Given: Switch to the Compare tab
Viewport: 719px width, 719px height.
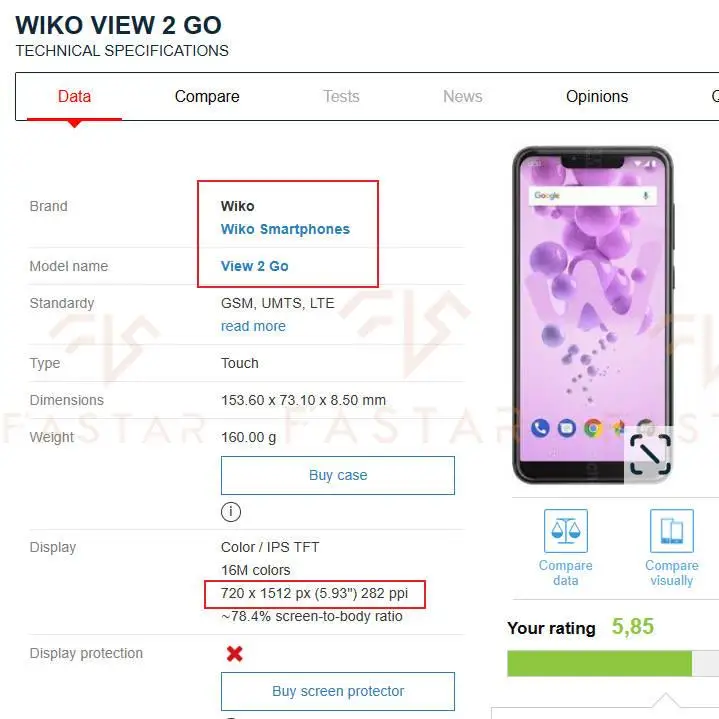Looking at the screenshot, I should [x=207, y=96].
